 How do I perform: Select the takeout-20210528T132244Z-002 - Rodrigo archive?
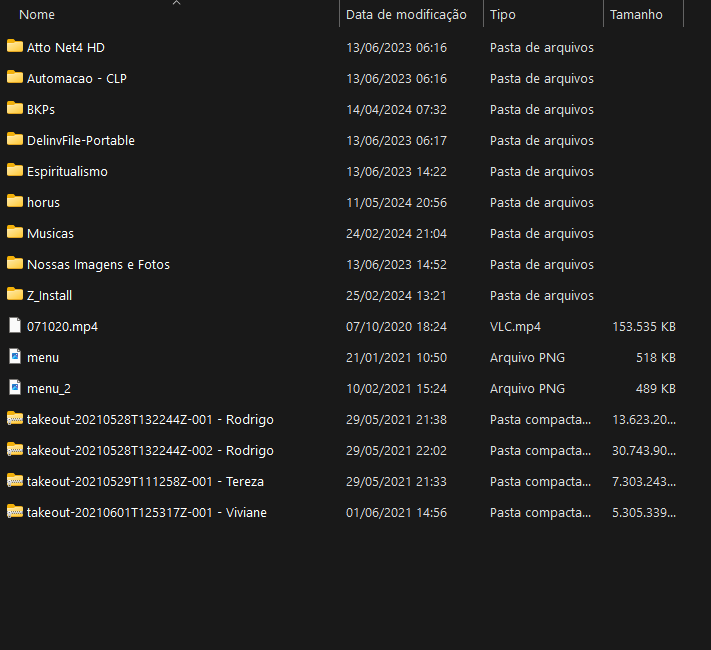[150, 450]
